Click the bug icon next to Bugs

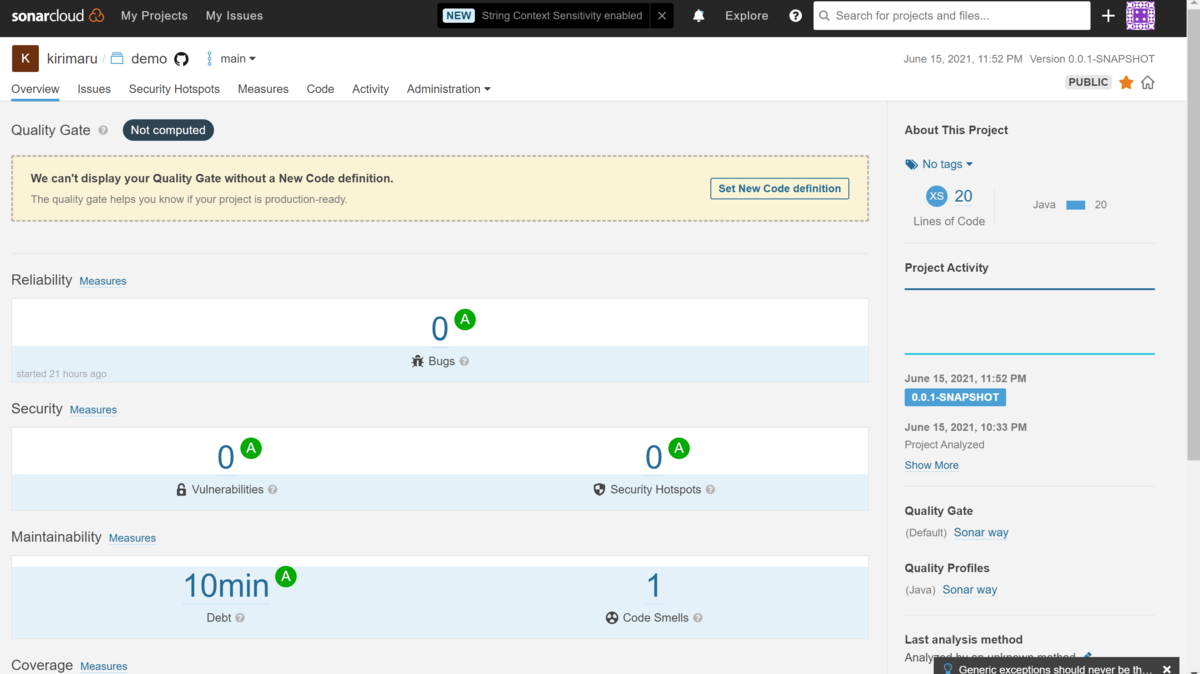point(418,361)
